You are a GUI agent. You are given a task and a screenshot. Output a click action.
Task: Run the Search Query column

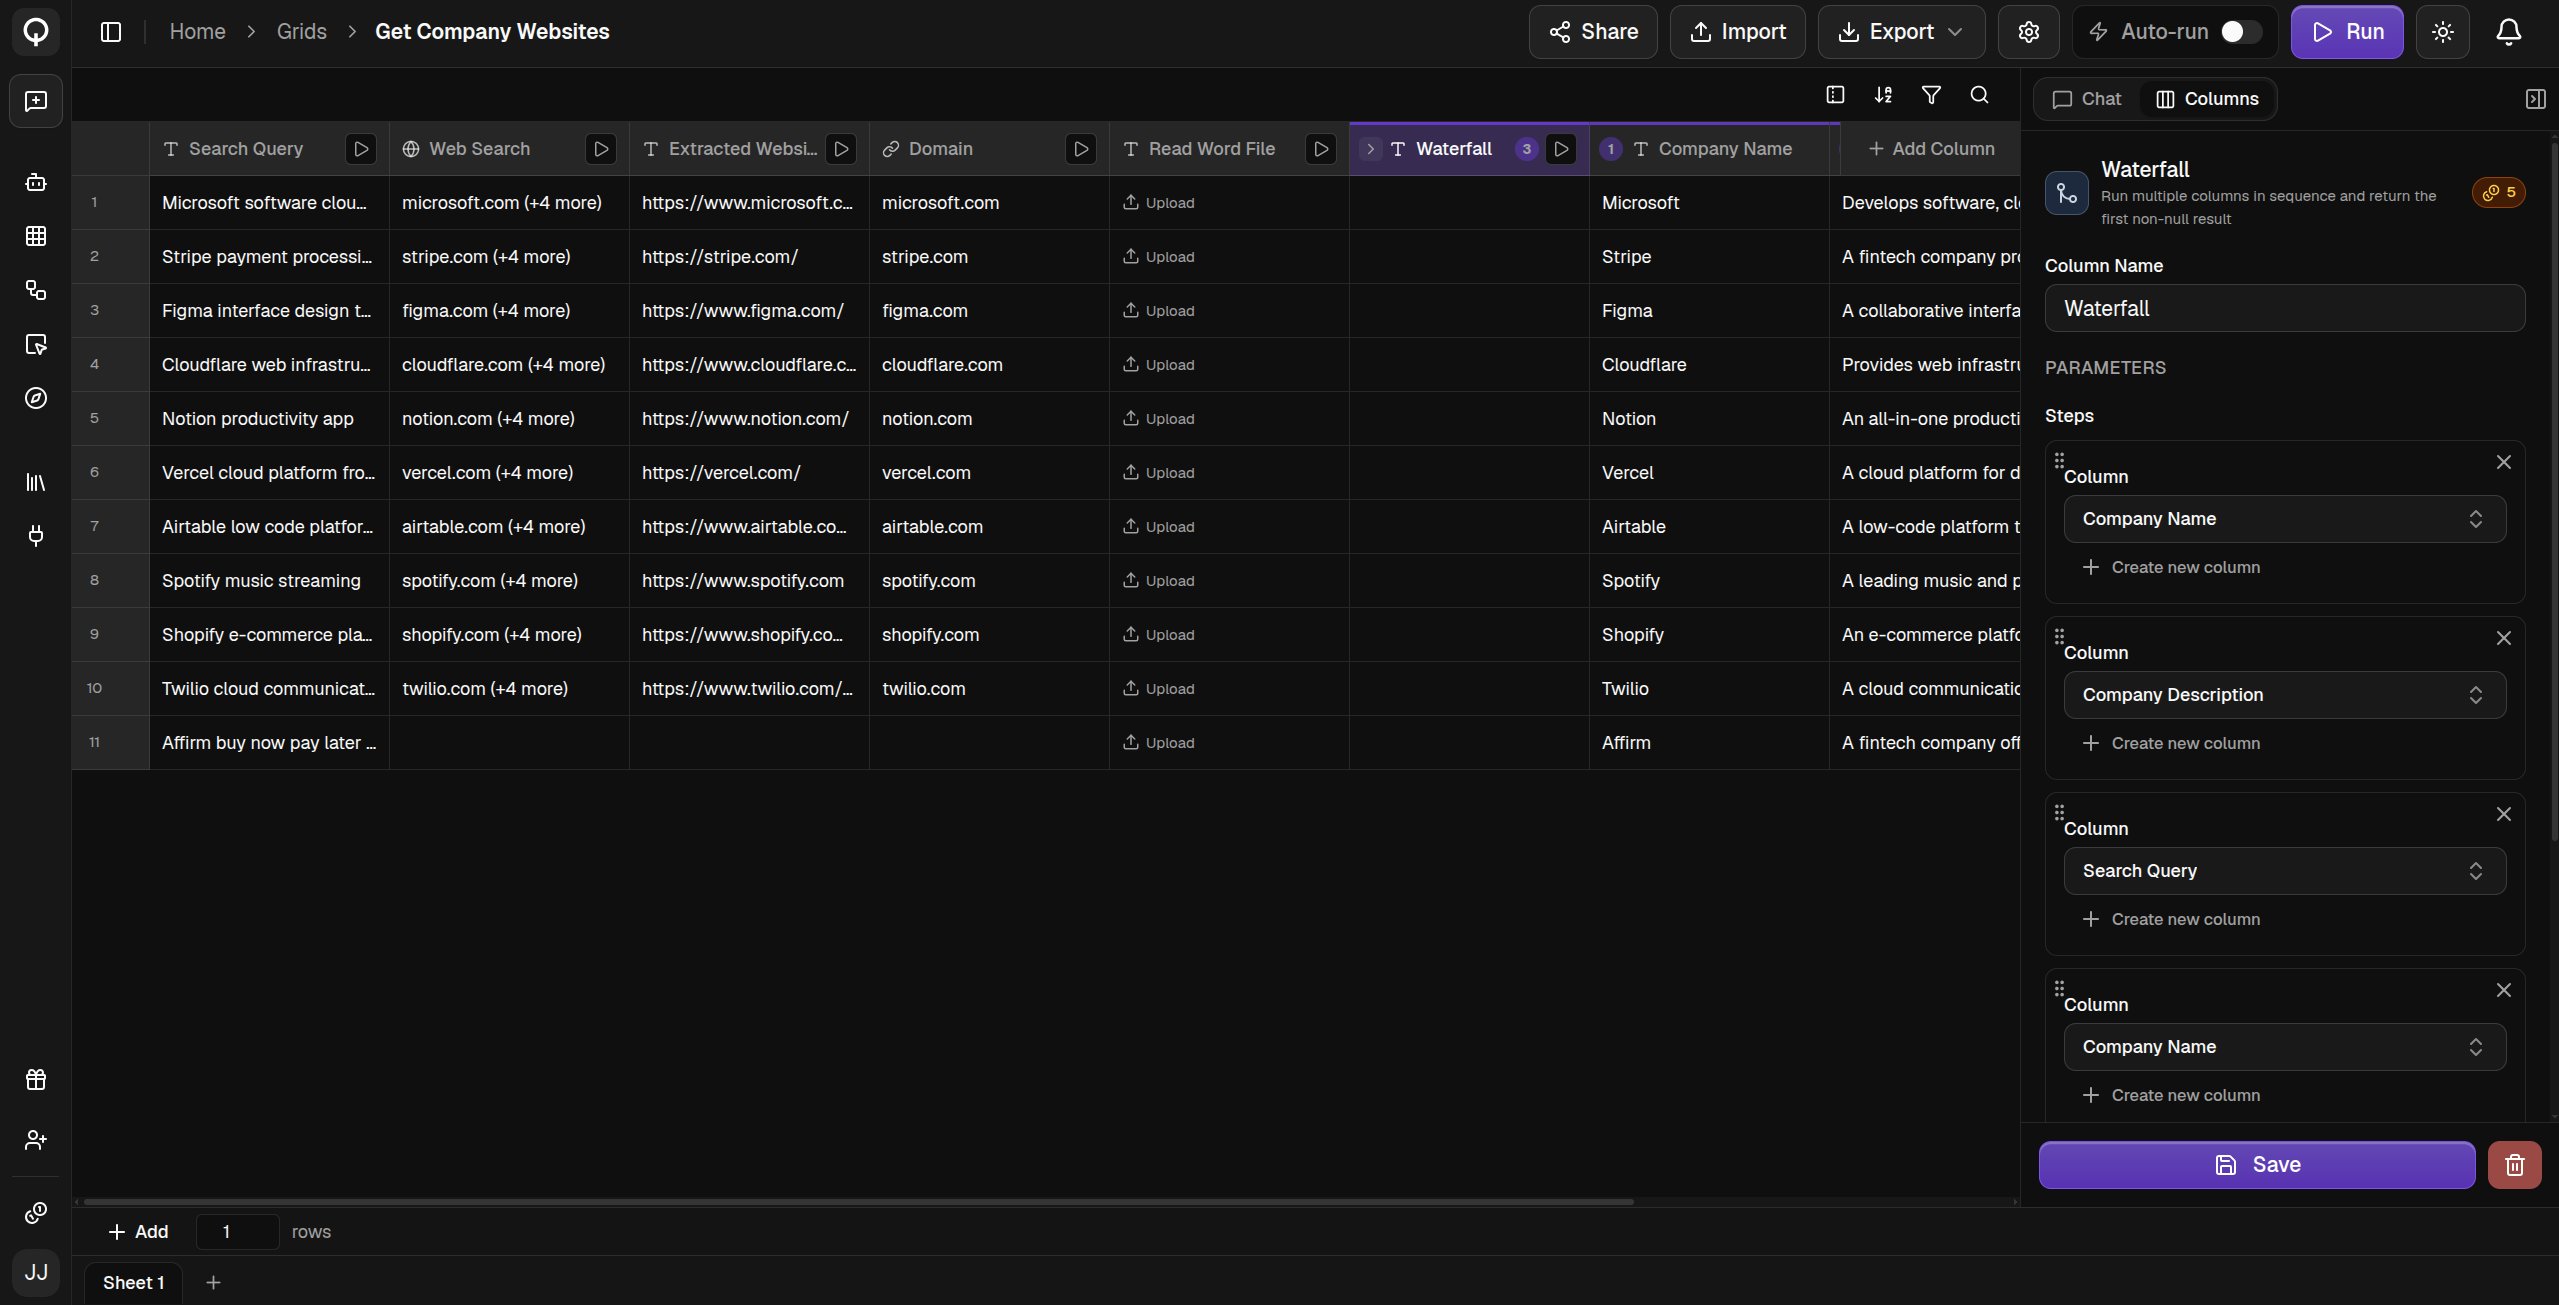(361, 149)
